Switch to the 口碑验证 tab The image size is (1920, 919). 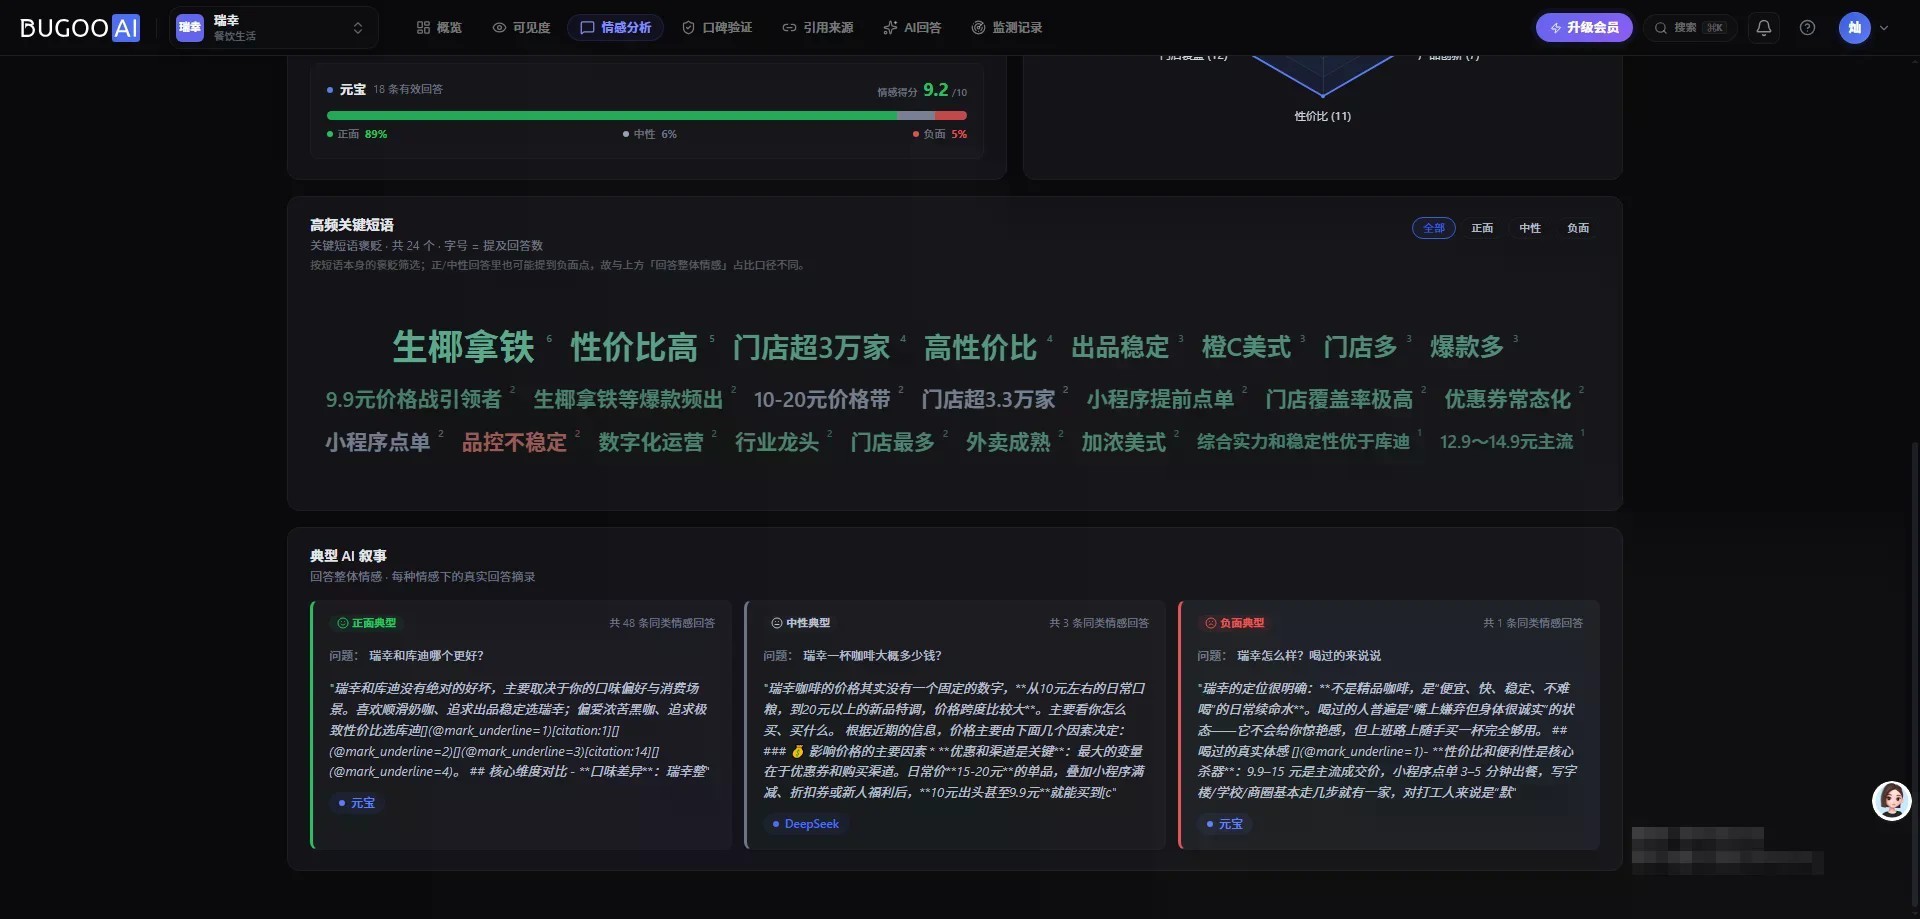click(717, 28)
